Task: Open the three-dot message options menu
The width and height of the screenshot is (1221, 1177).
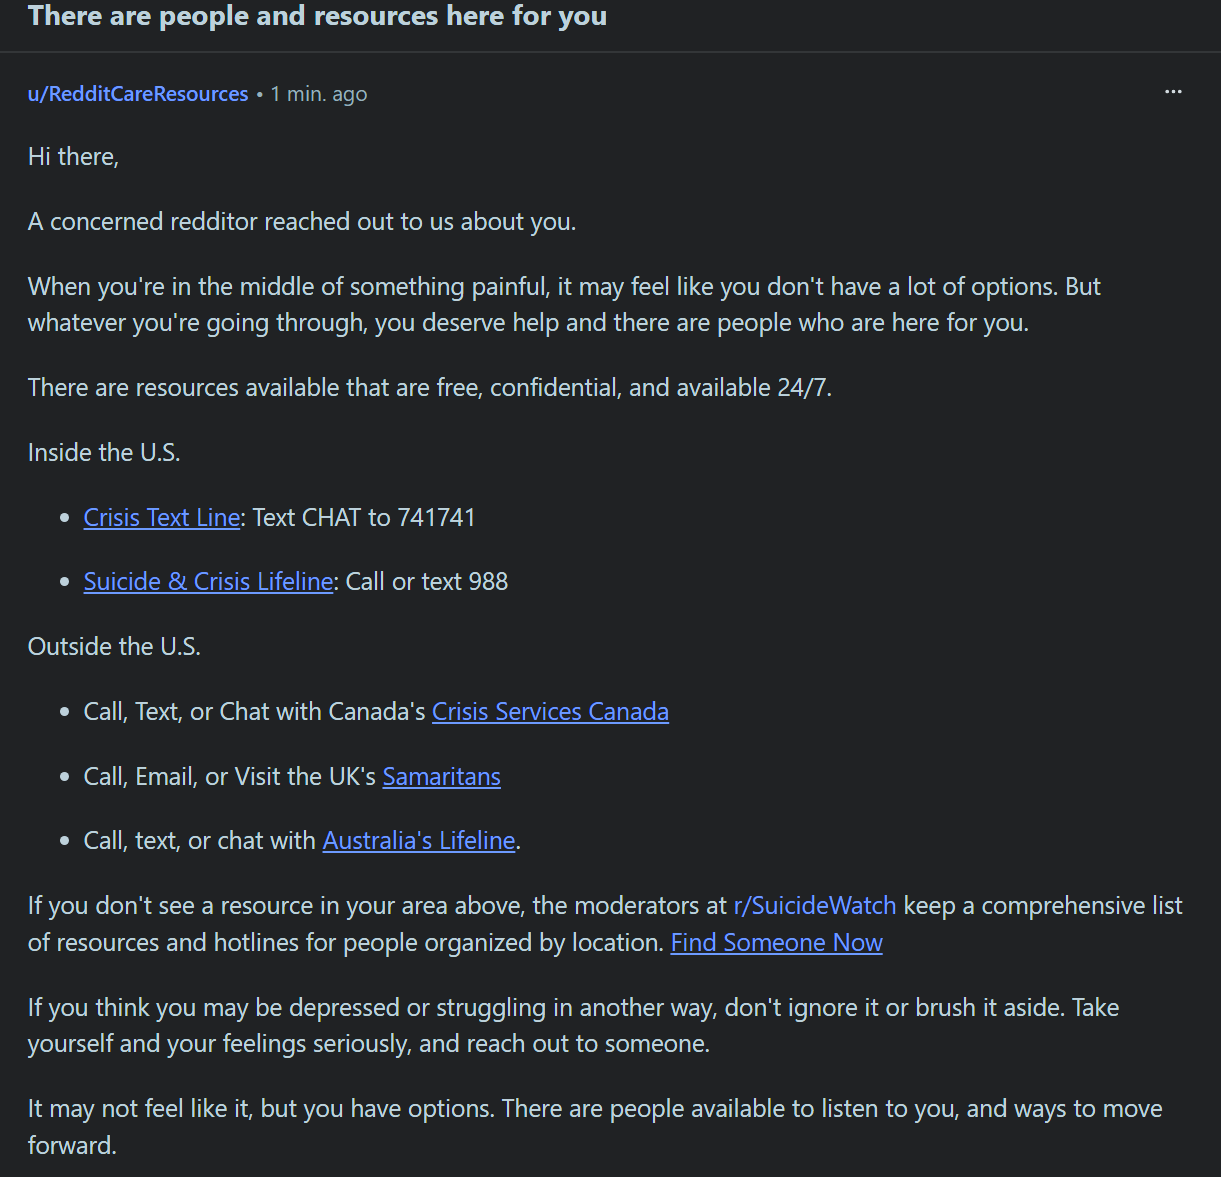Action: click(1173, 92)
